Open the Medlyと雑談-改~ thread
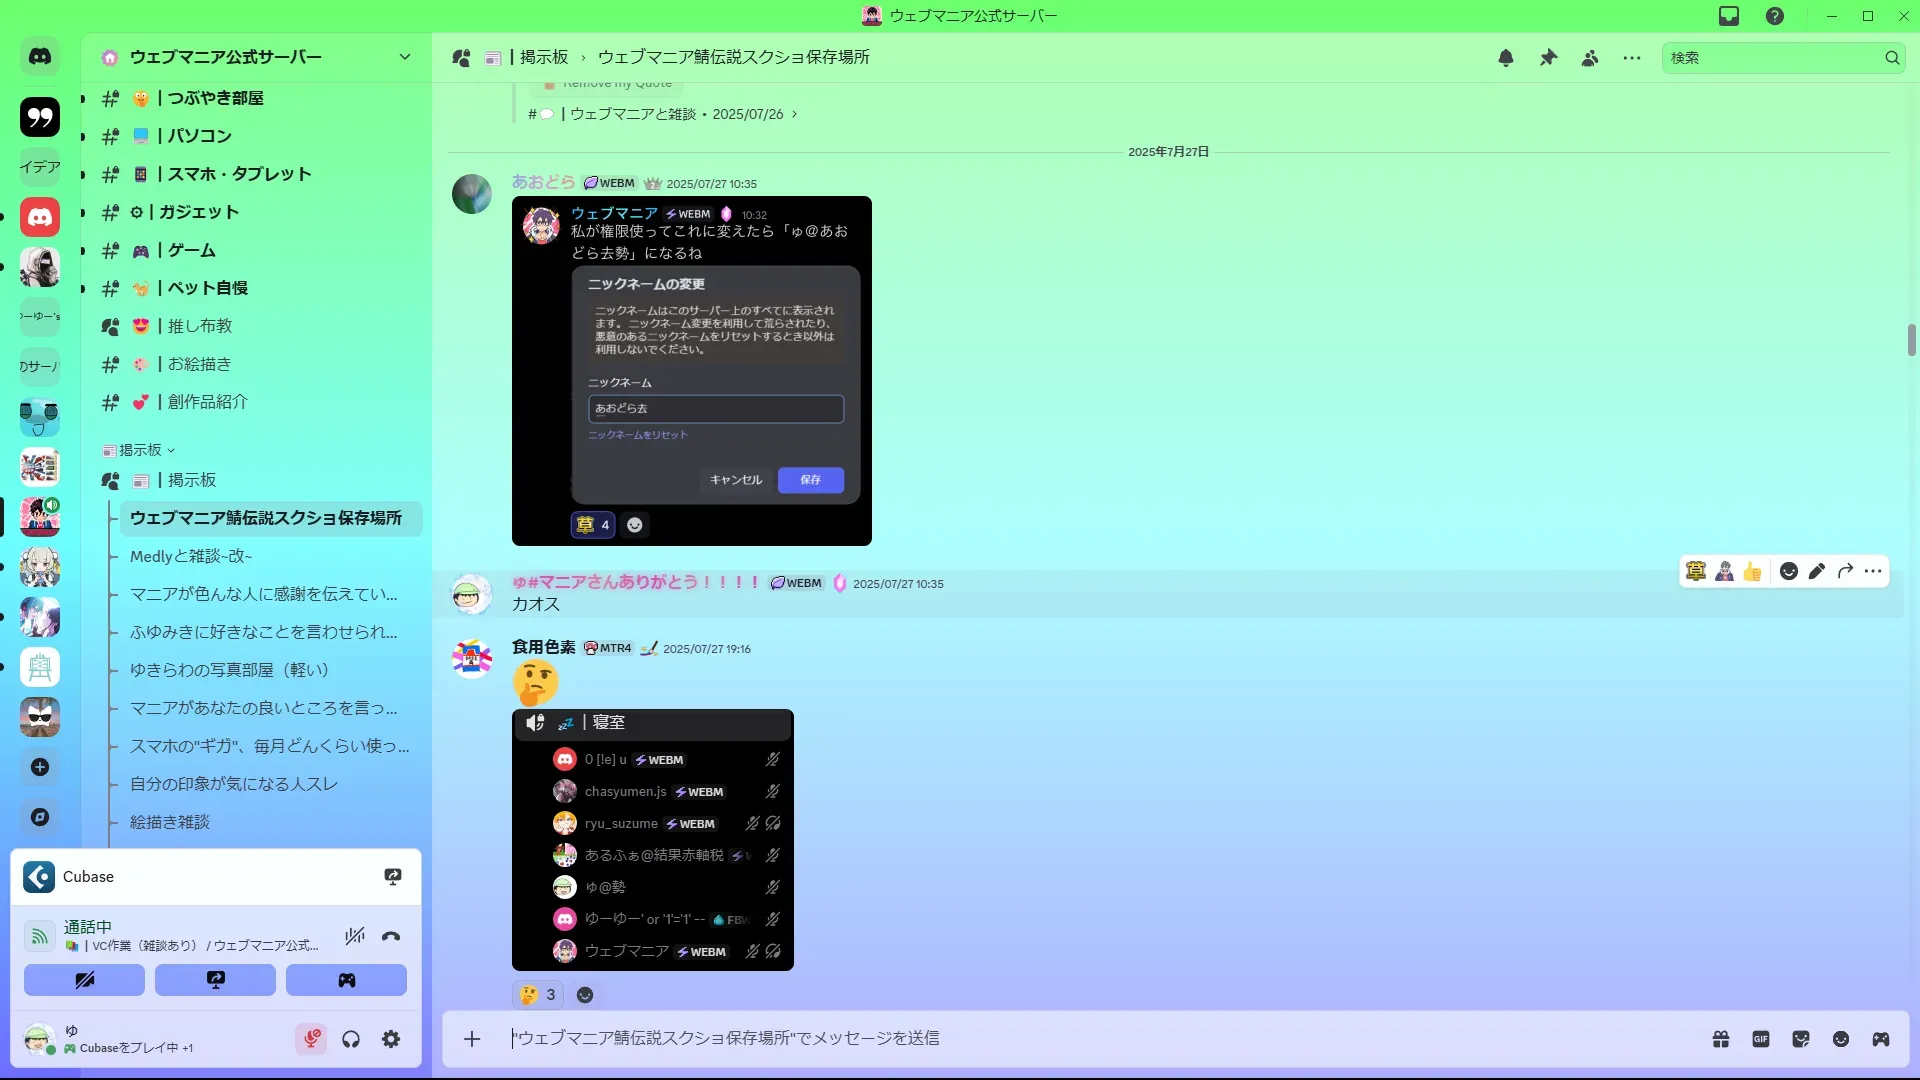1920x1080 pixels. (x=191, y=556)
